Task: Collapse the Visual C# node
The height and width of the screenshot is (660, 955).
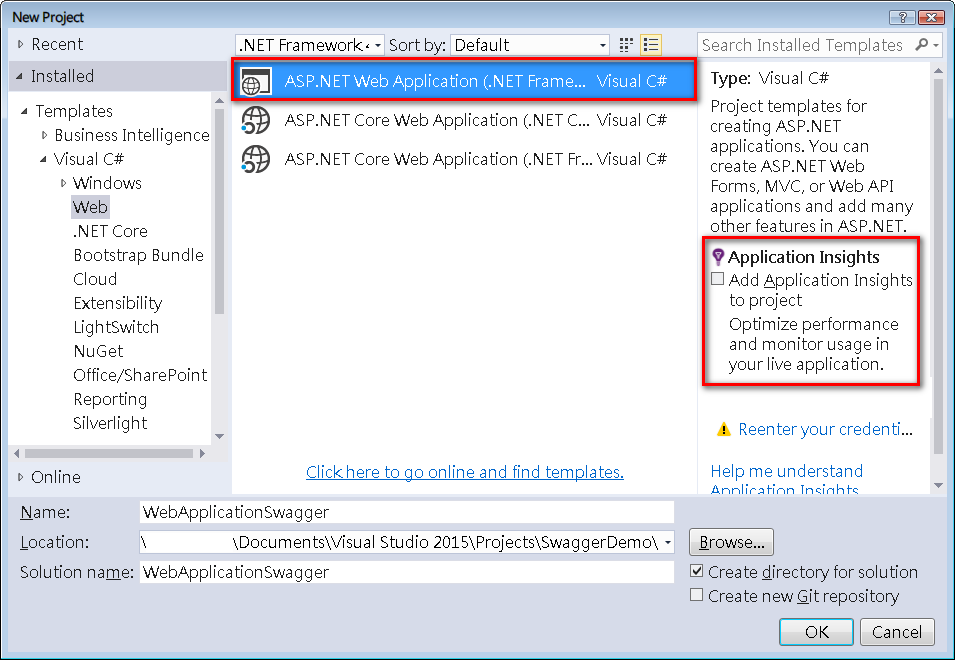Action: pyautogui.click(x=43, y=159)
